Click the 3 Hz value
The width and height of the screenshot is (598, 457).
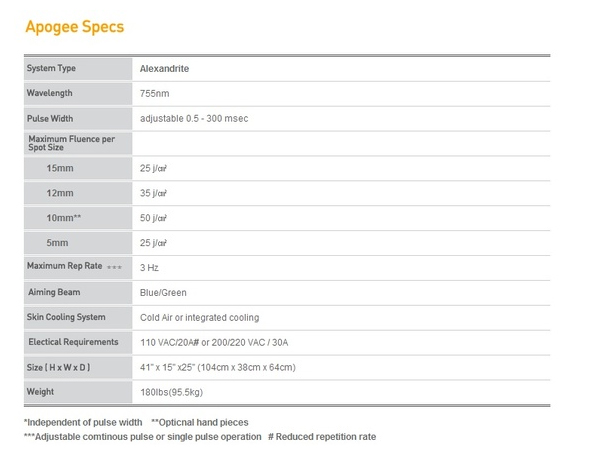coord(149,268)
